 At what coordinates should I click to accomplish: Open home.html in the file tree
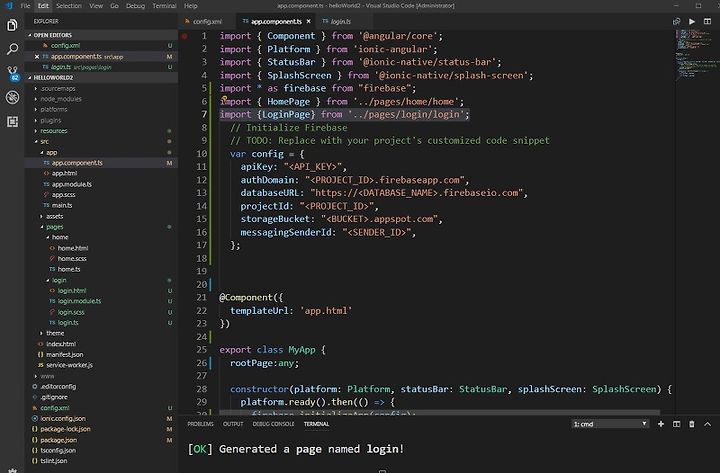73,248
